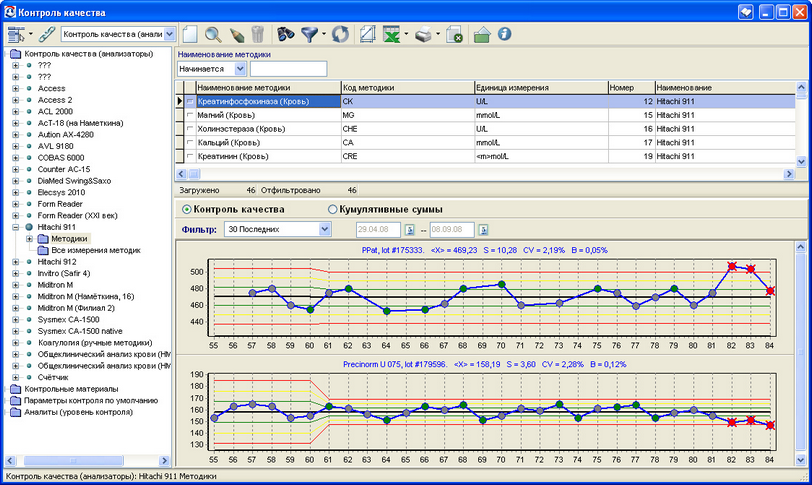Open dropdown arrow beside Excel export icon
The width and height of the screenshot is (812, 485).
click(x=406, y=35)
